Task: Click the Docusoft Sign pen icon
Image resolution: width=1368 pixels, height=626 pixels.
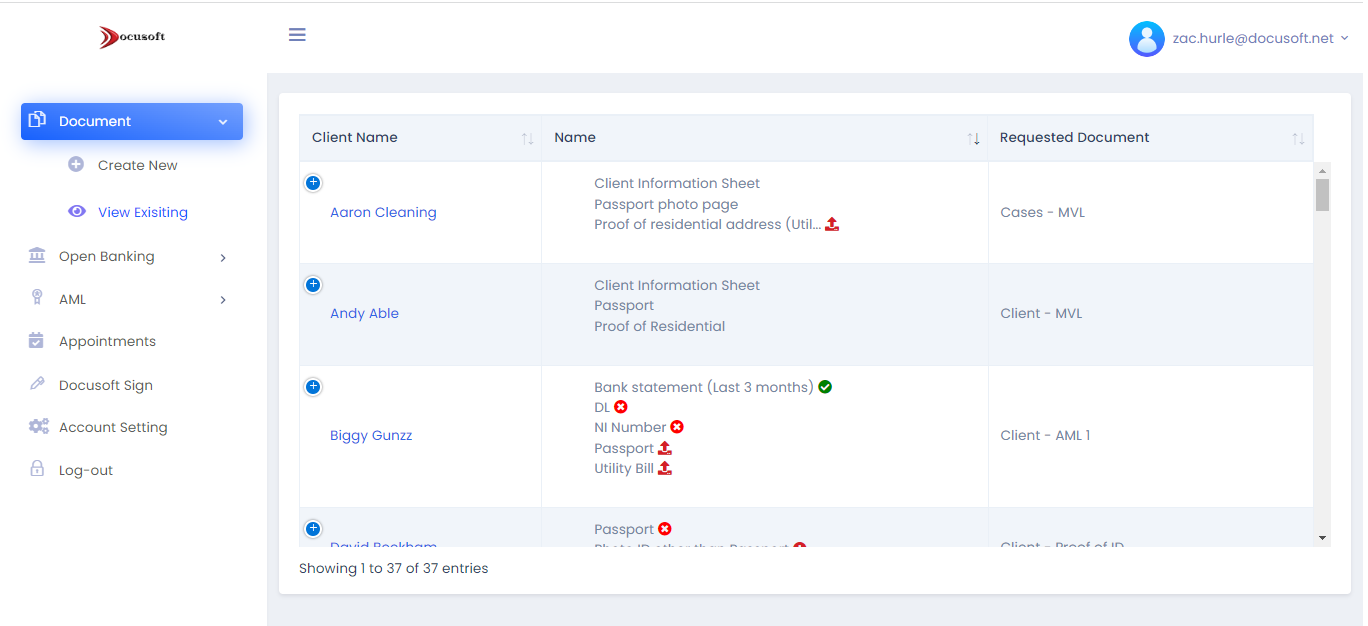Action: coord(37,384)
